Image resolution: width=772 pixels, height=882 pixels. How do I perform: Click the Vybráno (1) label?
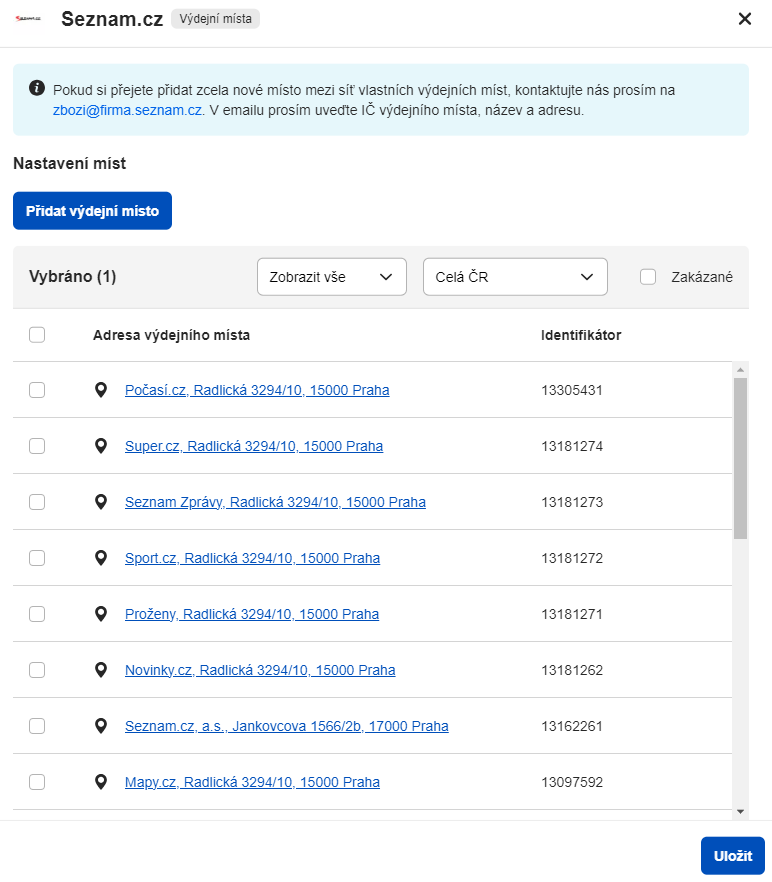pos(73,276)
